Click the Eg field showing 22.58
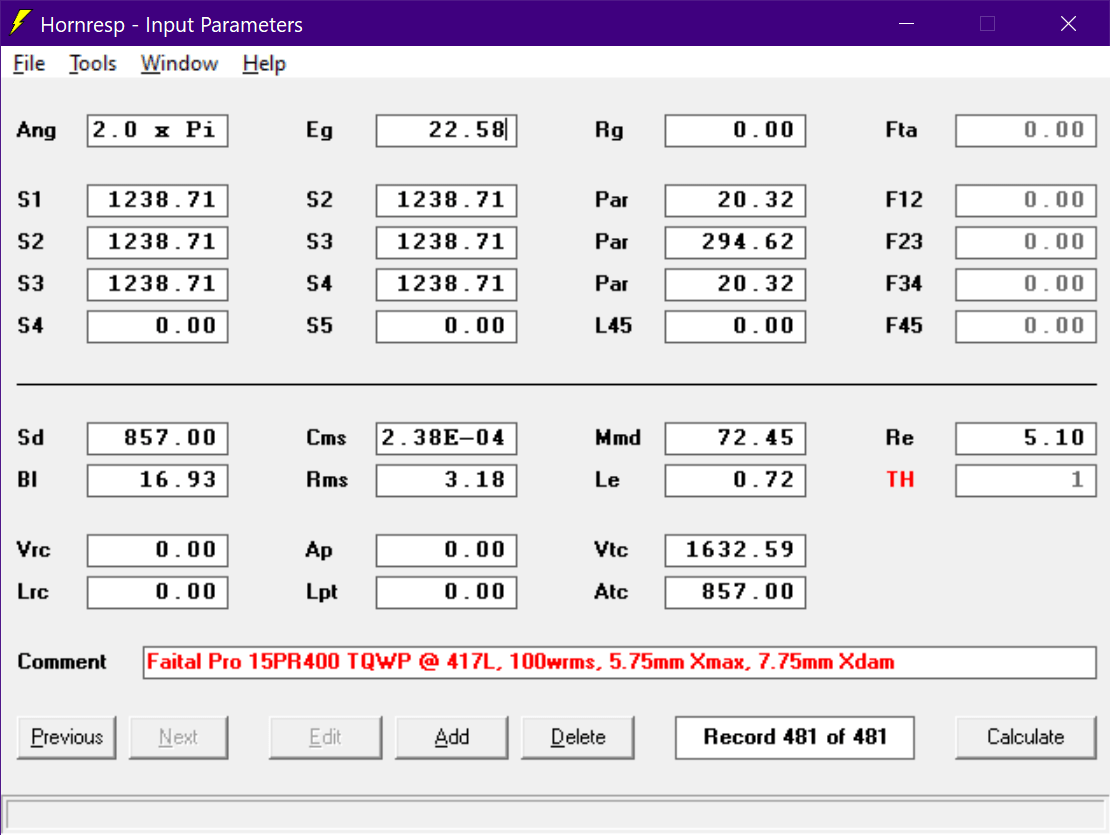 click(x=447, y=131)
